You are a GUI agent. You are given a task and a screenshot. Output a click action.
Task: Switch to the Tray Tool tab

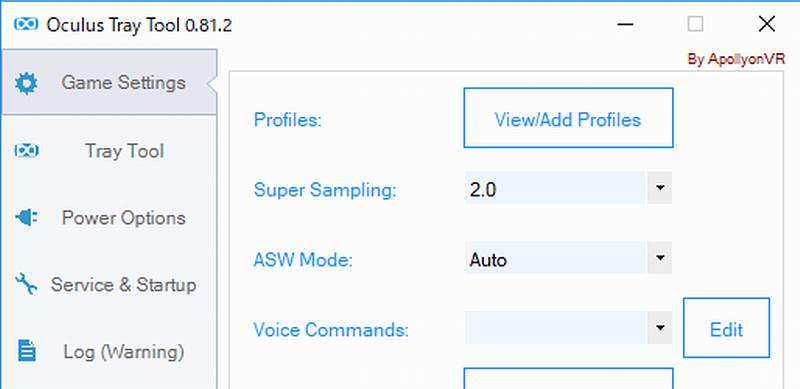(x=109, y=151)
